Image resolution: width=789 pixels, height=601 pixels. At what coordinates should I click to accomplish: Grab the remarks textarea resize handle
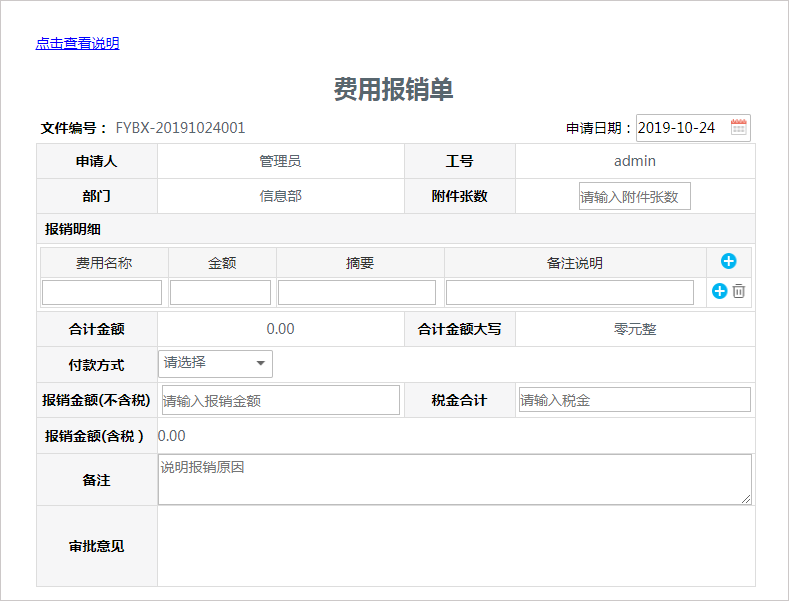(746, 499)
